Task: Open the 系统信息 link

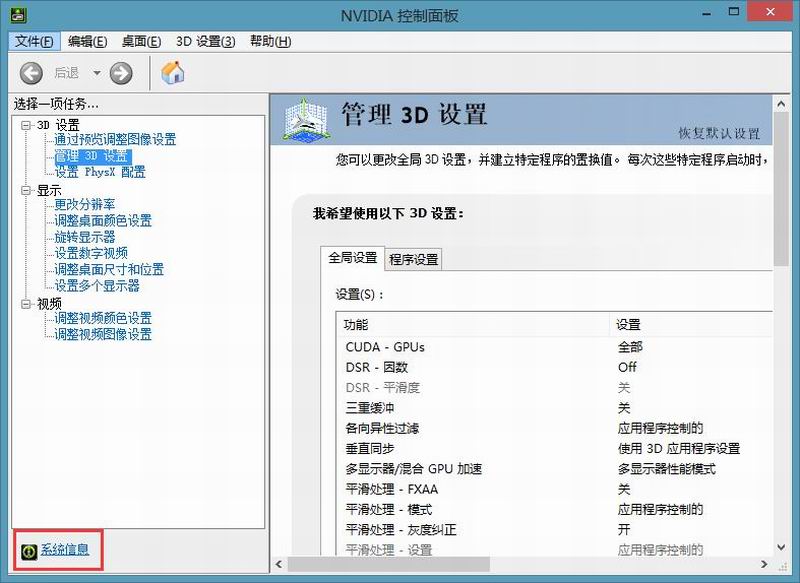Action: [65, 550]
